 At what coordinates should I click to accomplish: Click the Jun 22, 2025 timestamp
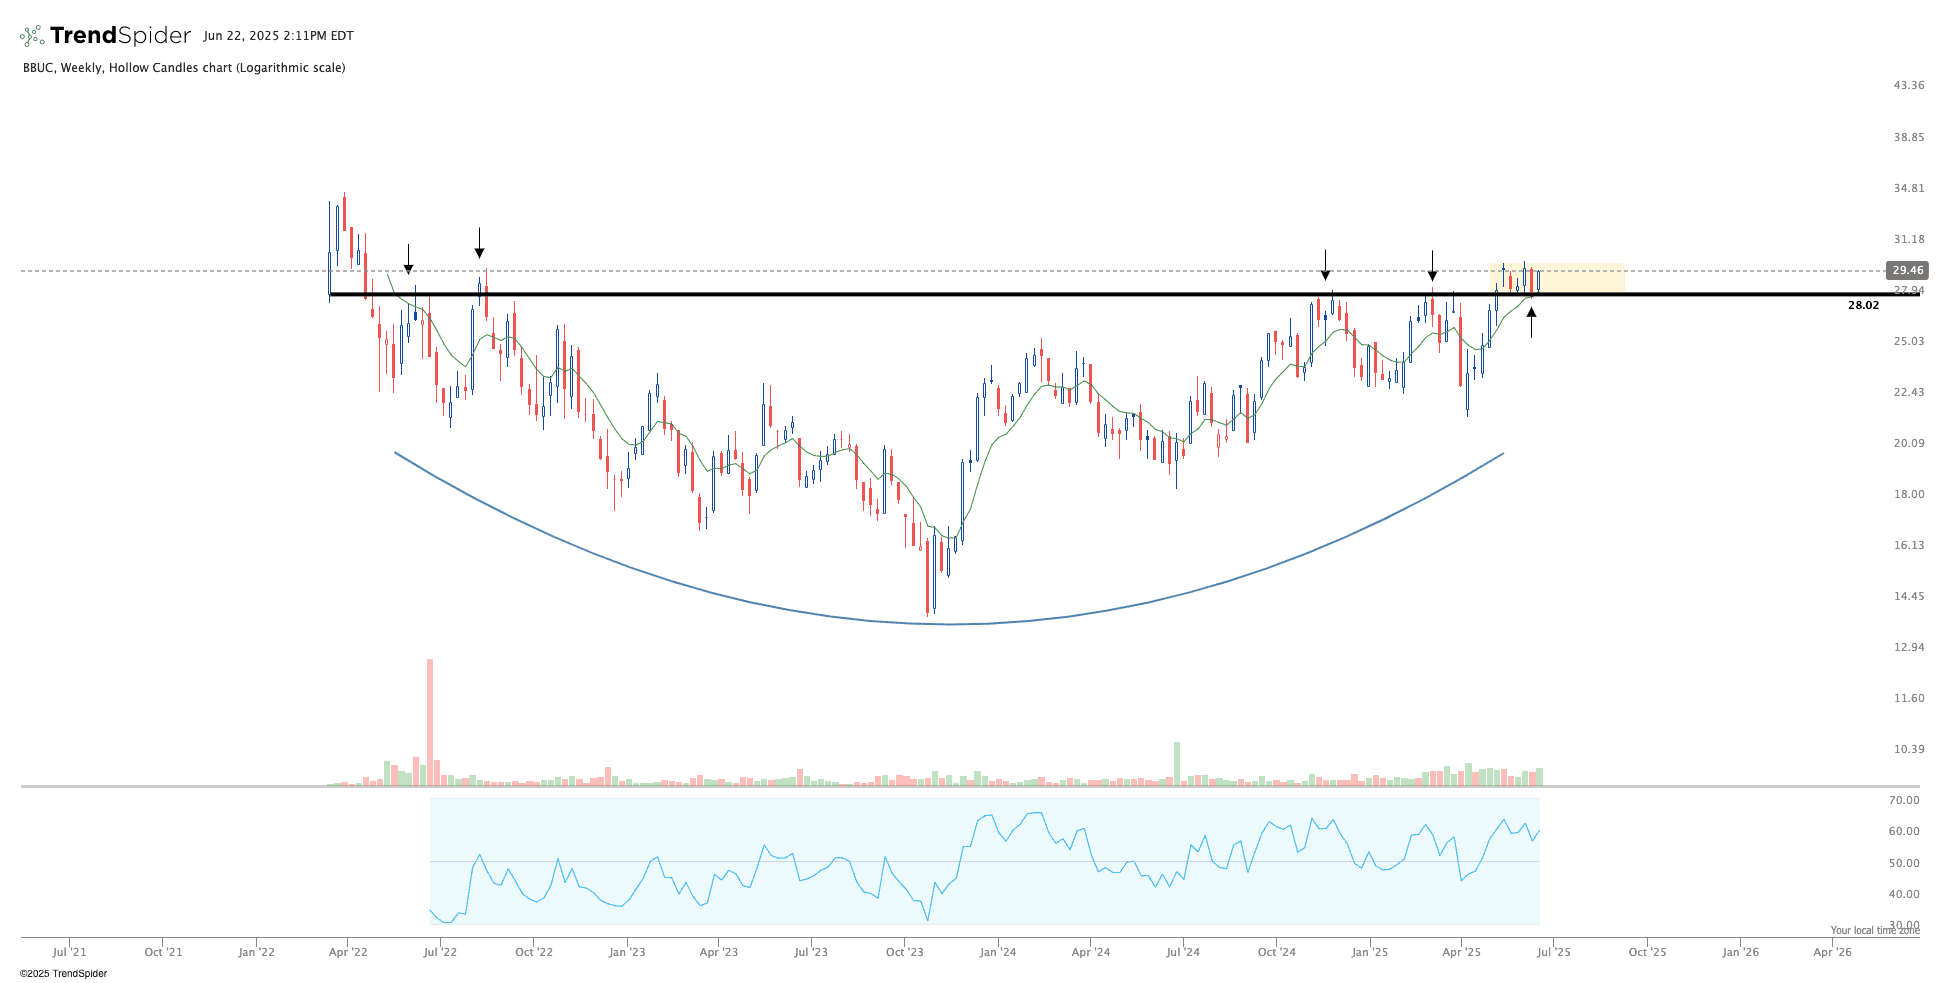point(278,36)
